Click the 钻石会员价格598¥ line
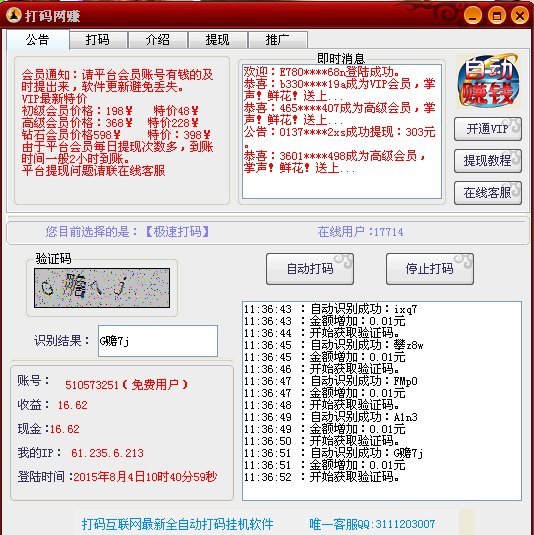Viewport: 534px width, 535px height. coord(71,135)
